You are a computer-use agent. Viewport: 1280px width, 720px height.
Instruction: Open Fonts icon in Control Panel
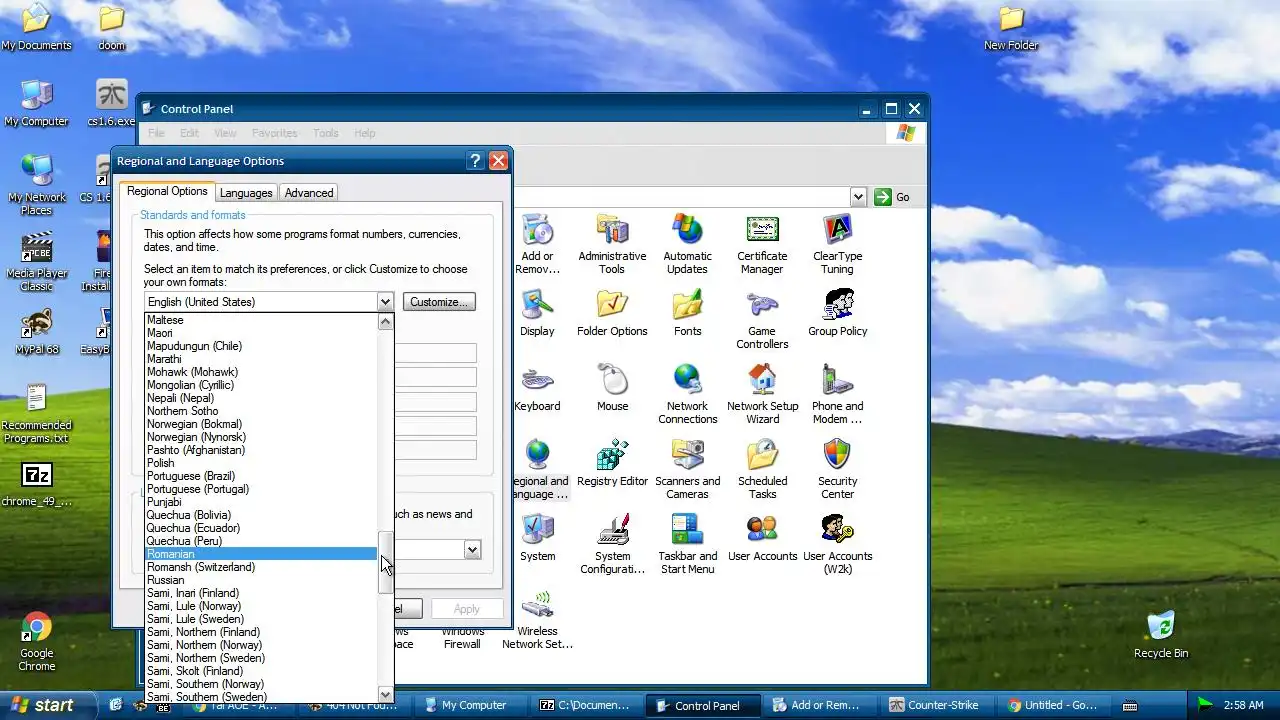[687, 313]
